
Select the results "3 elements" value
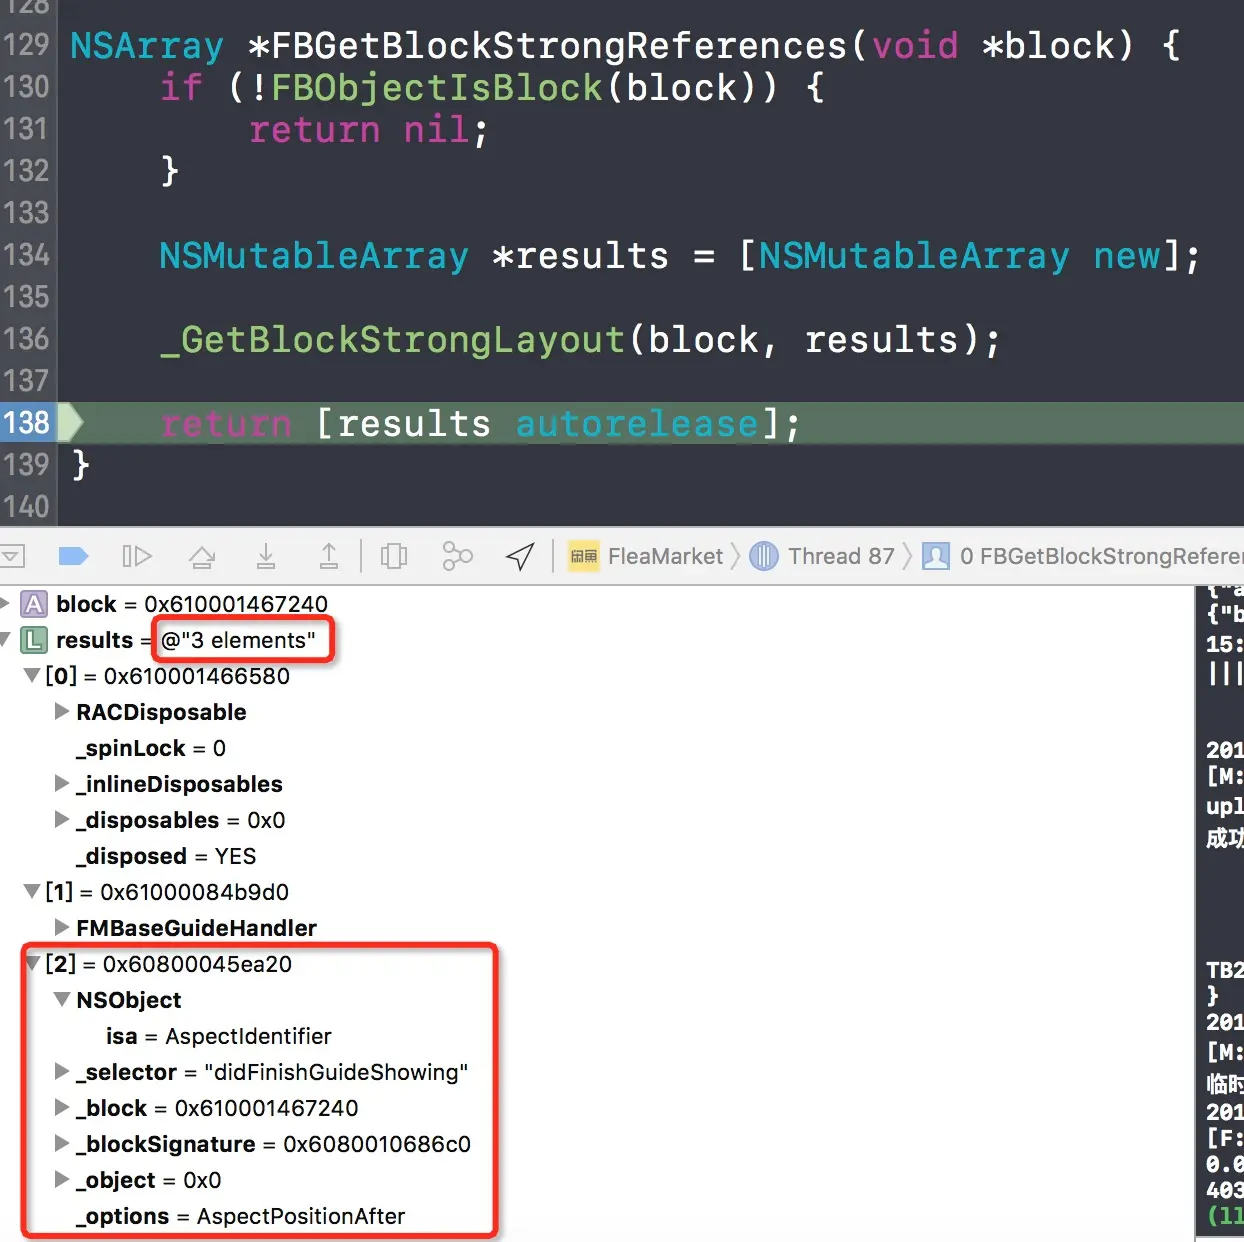tap(238, 640)
